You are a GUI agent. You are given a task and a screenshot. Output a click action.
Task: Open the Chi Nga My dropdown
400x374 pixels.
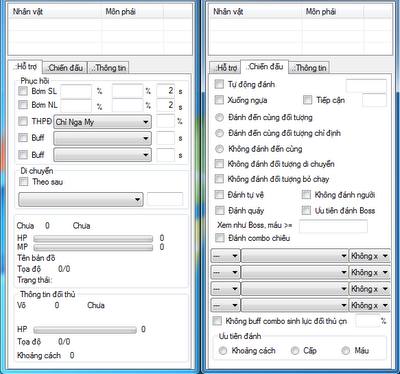(x=102, y=122)
